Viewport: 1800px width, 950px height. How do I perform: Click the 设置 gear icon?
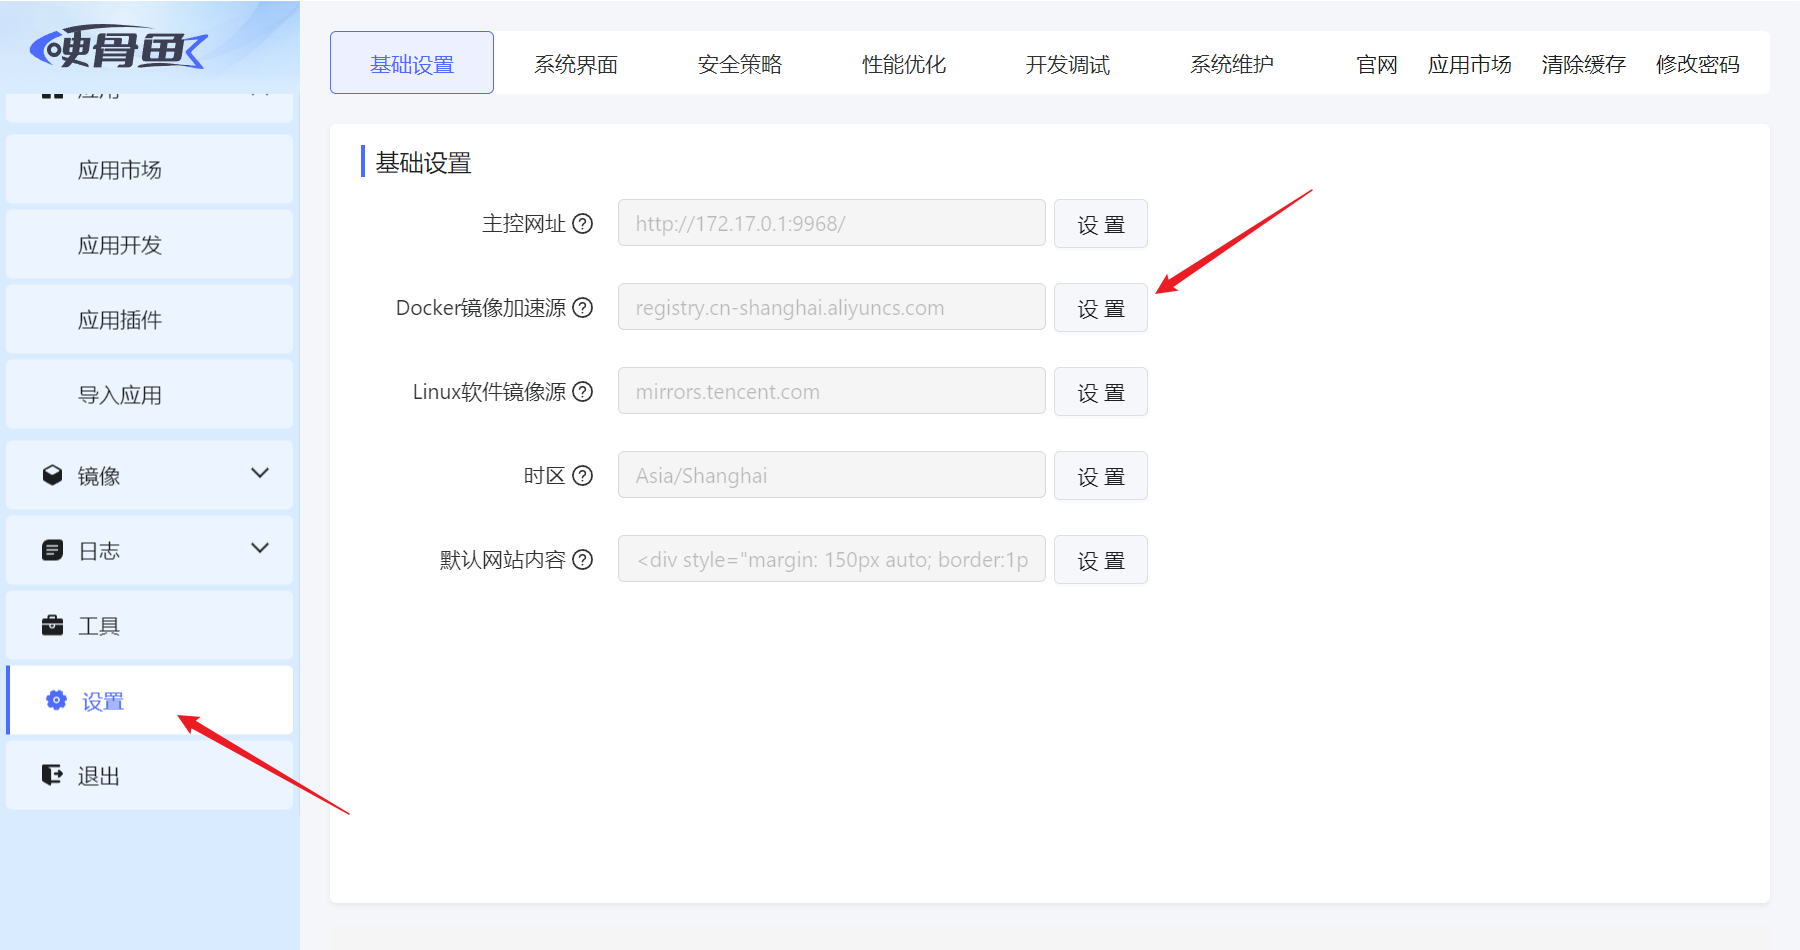[57, 700]
